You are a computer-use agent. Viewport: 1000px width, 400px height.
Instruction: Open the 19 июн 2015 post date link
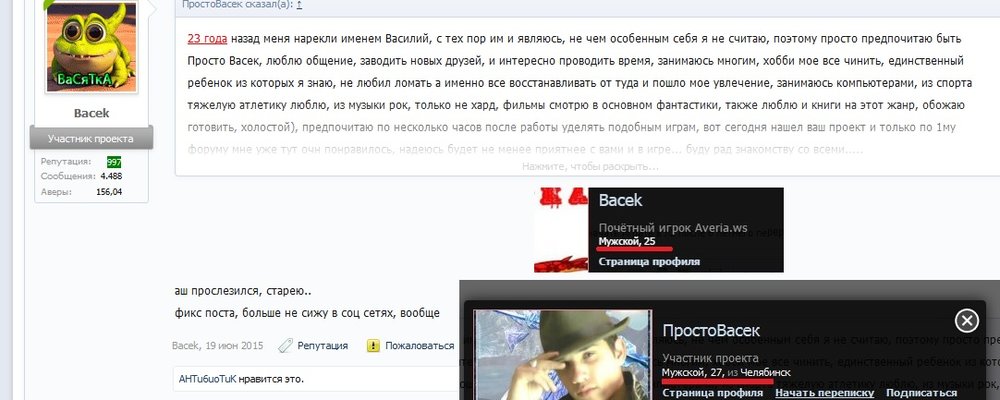coord(234,346)
